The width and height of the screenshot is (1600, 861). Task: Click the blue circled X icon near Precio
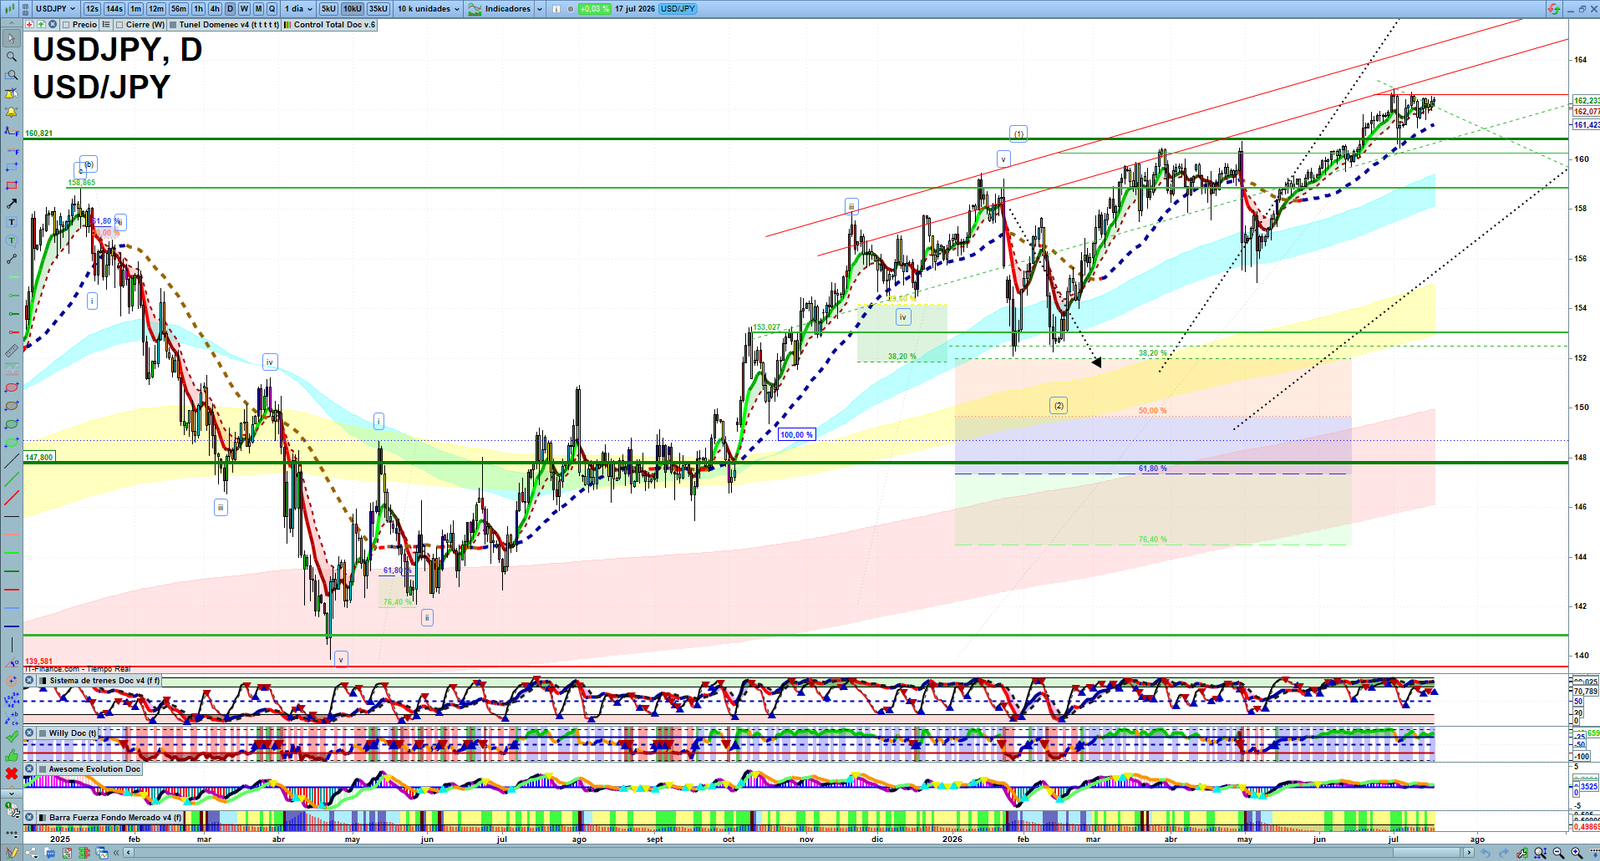pyautogui.click(x=52, y=24)
